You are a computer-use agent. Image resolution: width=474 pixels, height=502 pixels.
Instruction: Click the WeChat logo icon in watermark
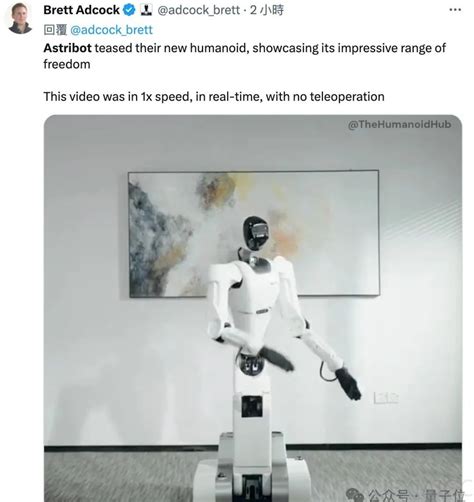355,495
